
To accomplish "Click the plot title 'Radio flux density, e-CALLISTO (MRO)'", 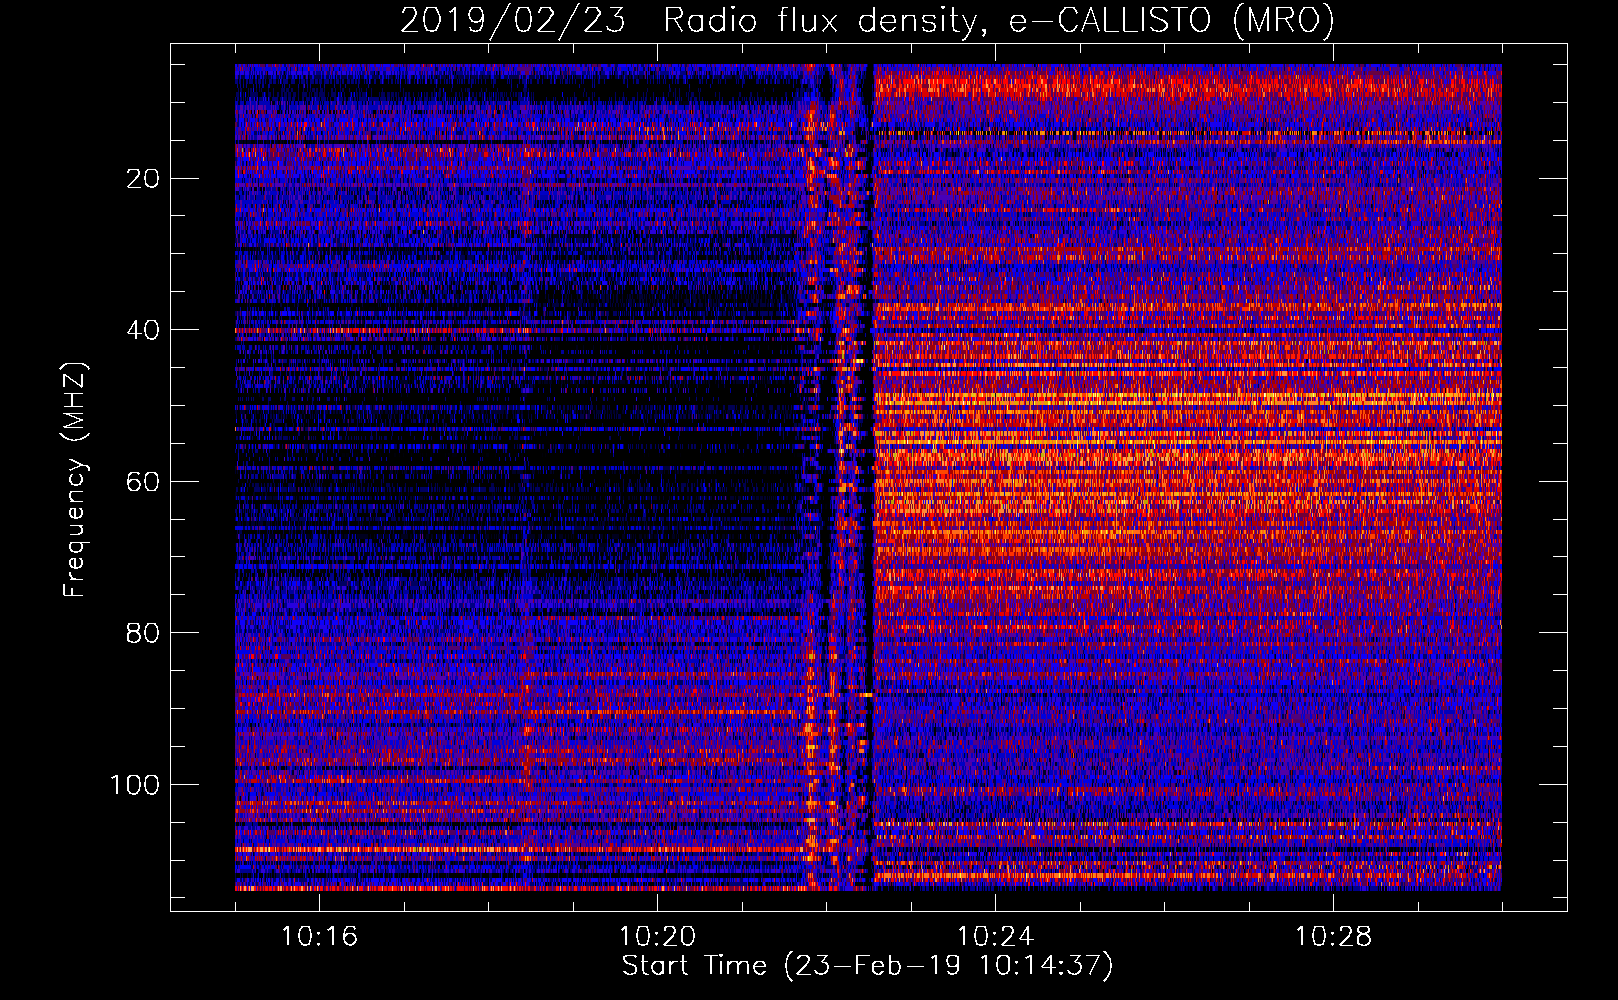I will (x=999, y=21).
